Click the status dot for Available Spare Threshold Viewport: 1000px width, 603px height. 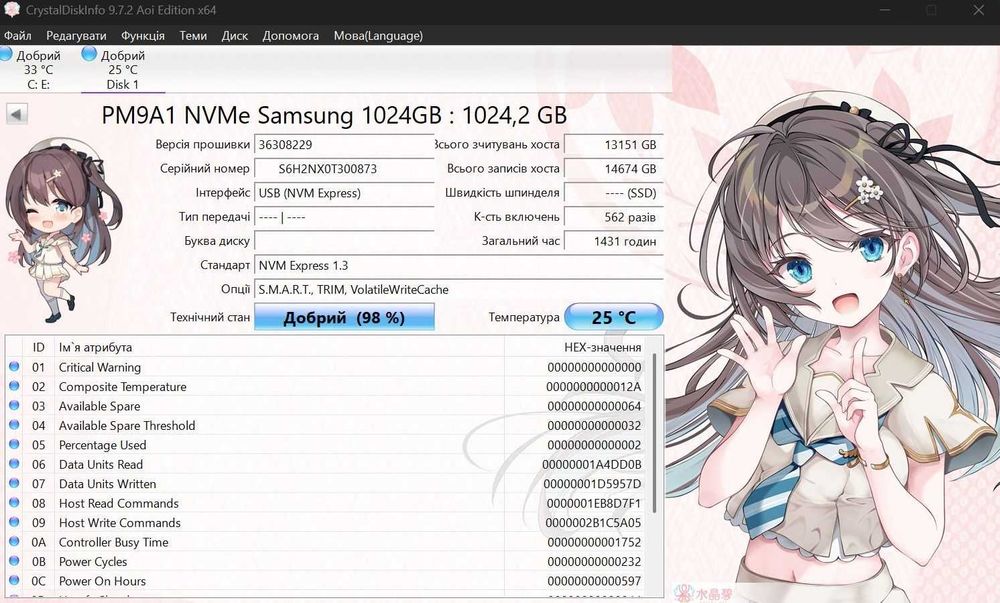point(14,425)
